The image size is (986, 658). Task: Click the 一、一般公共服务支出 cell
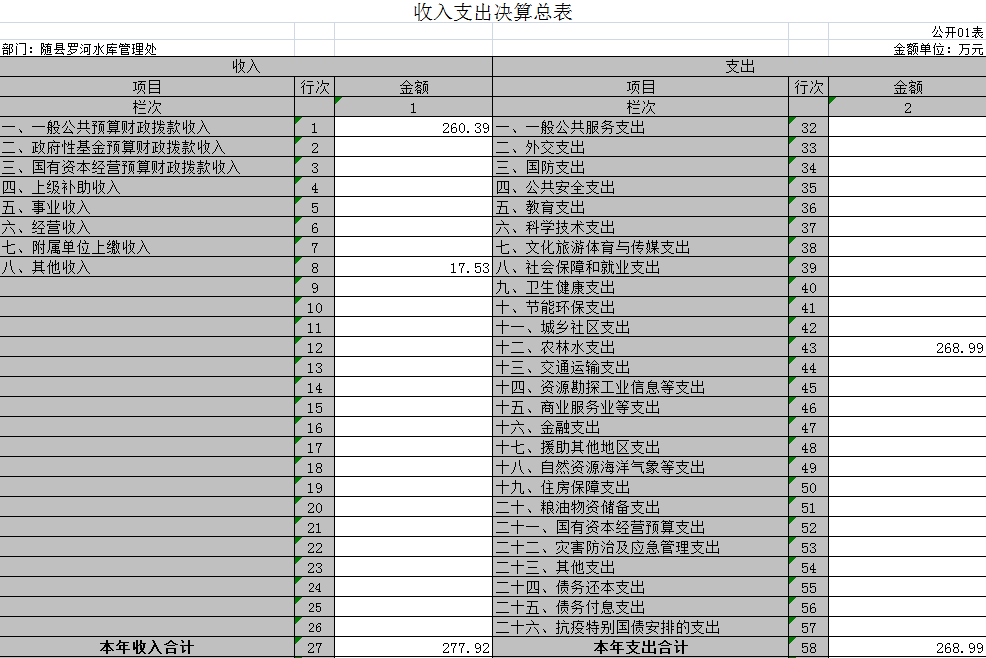coord(641,128)
